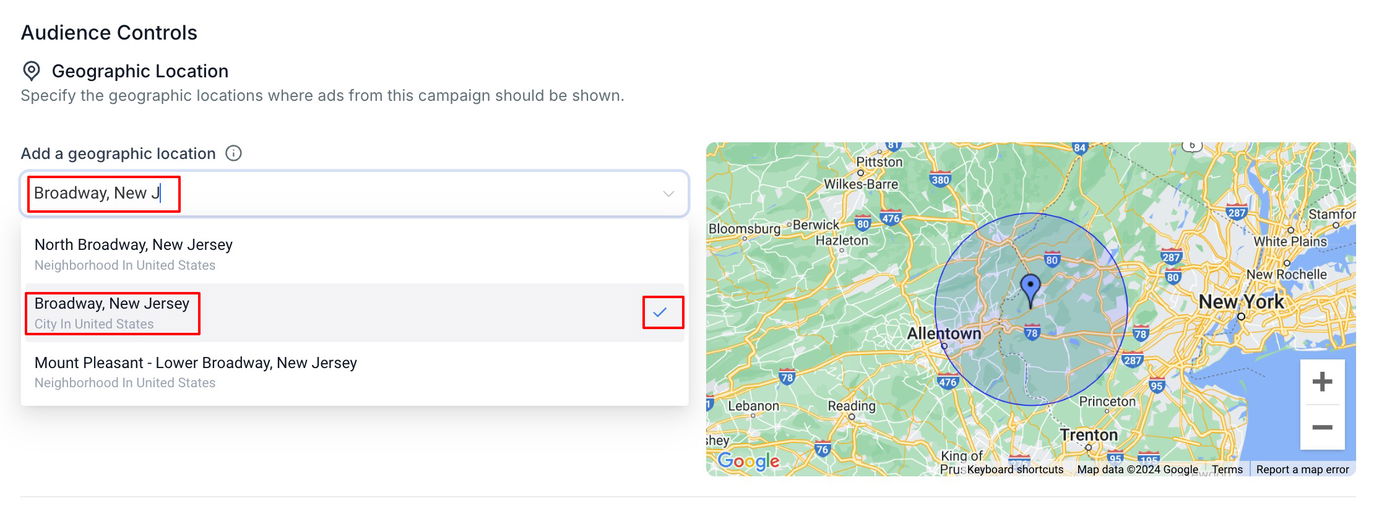Click the blue map marker pin
Screen dimensions: 1400x532
(1030, 290)
